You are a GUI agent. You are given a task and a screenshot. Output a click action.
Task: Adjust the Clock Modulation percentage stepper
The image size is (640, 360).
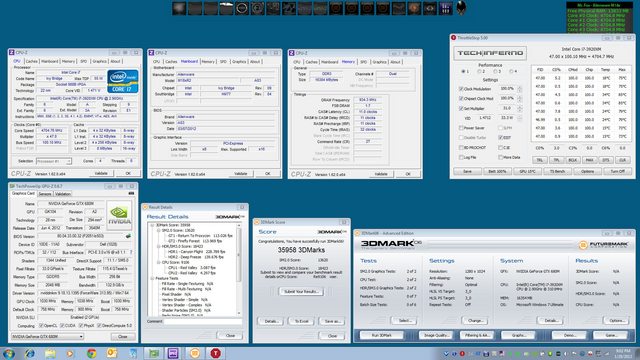coord(520,89)
